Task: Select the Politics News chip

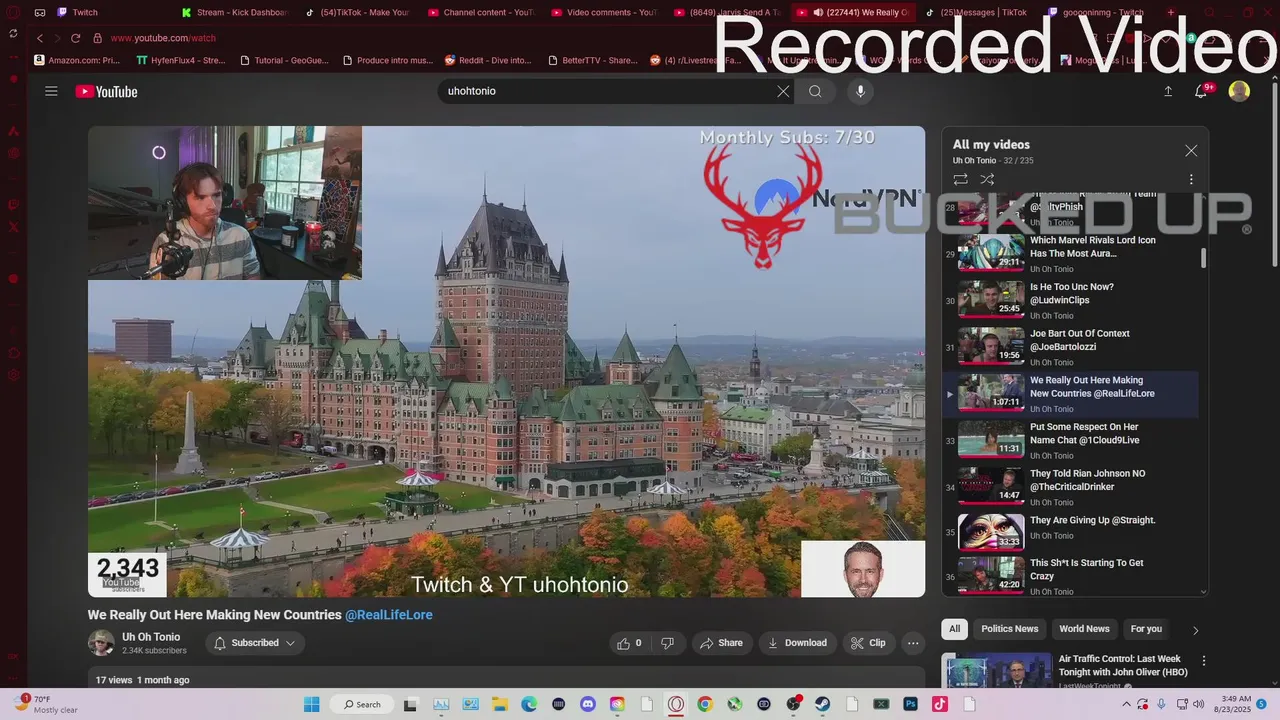Action: 1009,629
